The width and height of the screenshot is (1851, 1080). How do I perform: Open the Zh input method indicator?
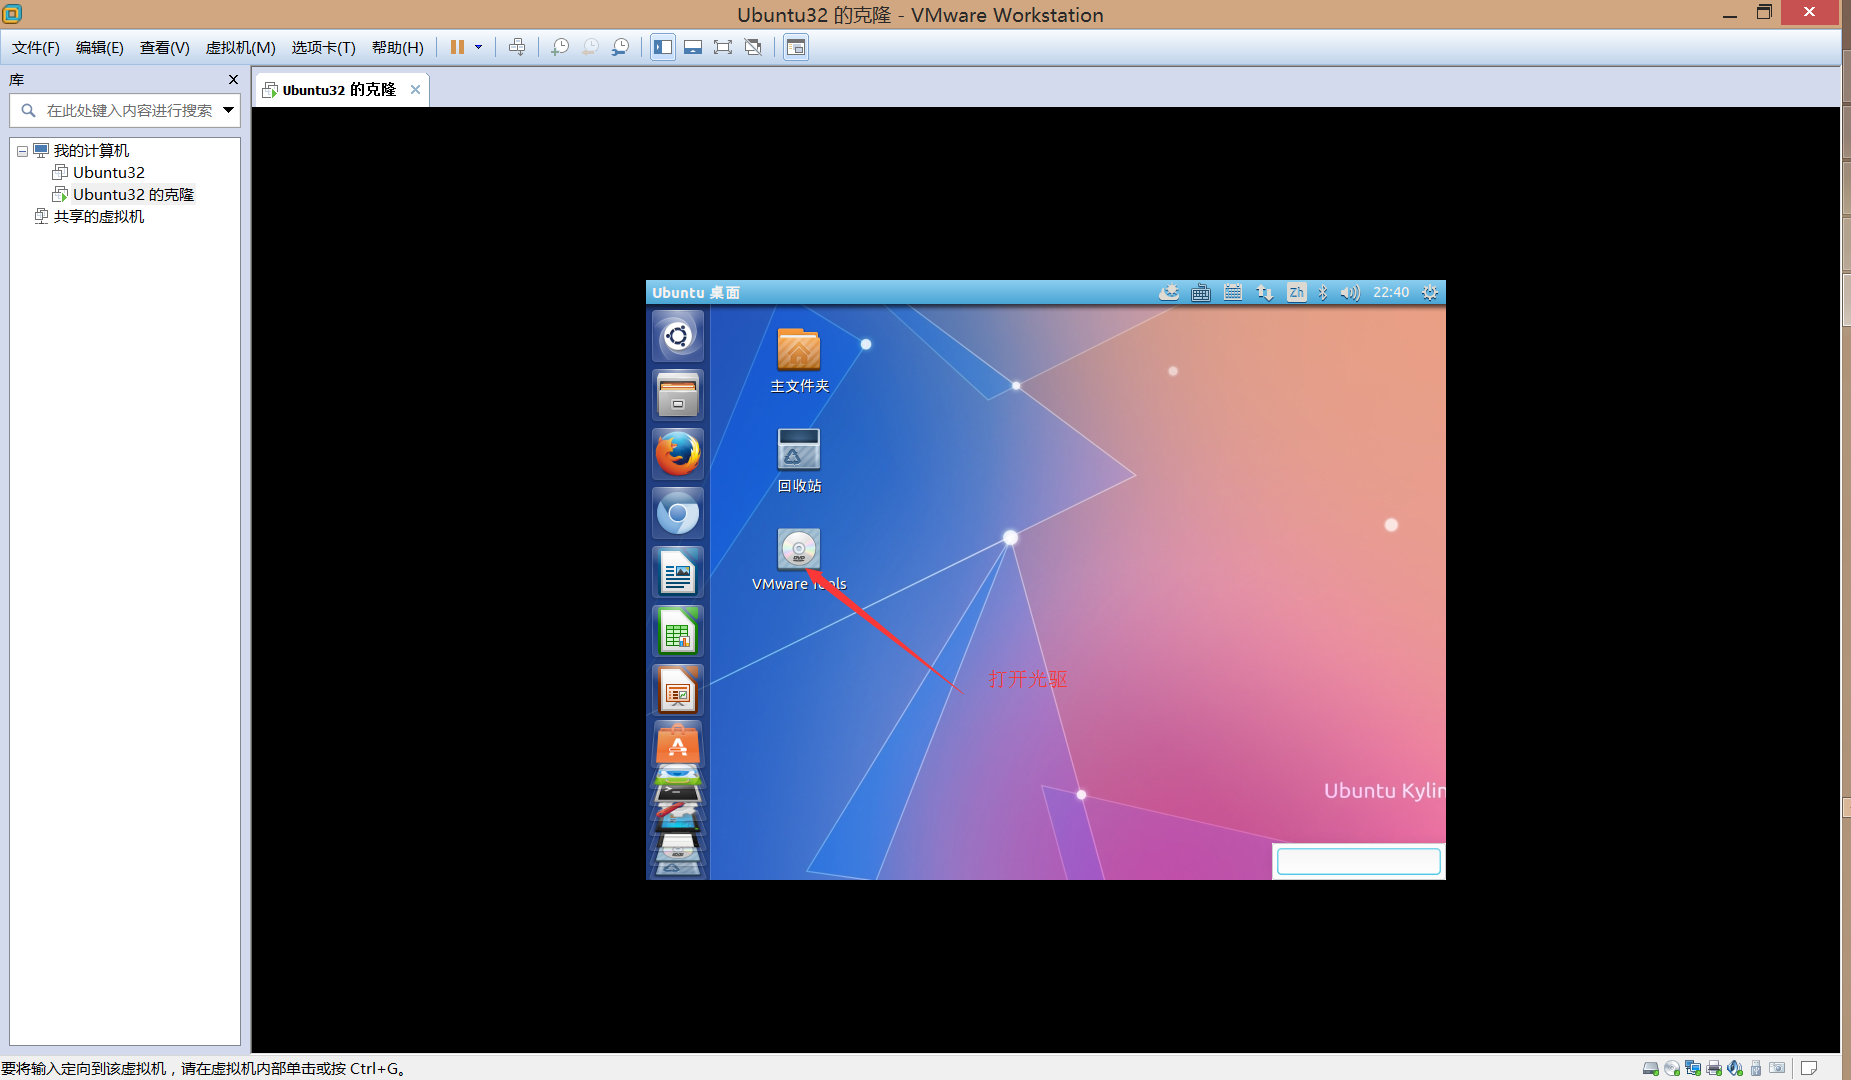click(x=1297, y=292)
